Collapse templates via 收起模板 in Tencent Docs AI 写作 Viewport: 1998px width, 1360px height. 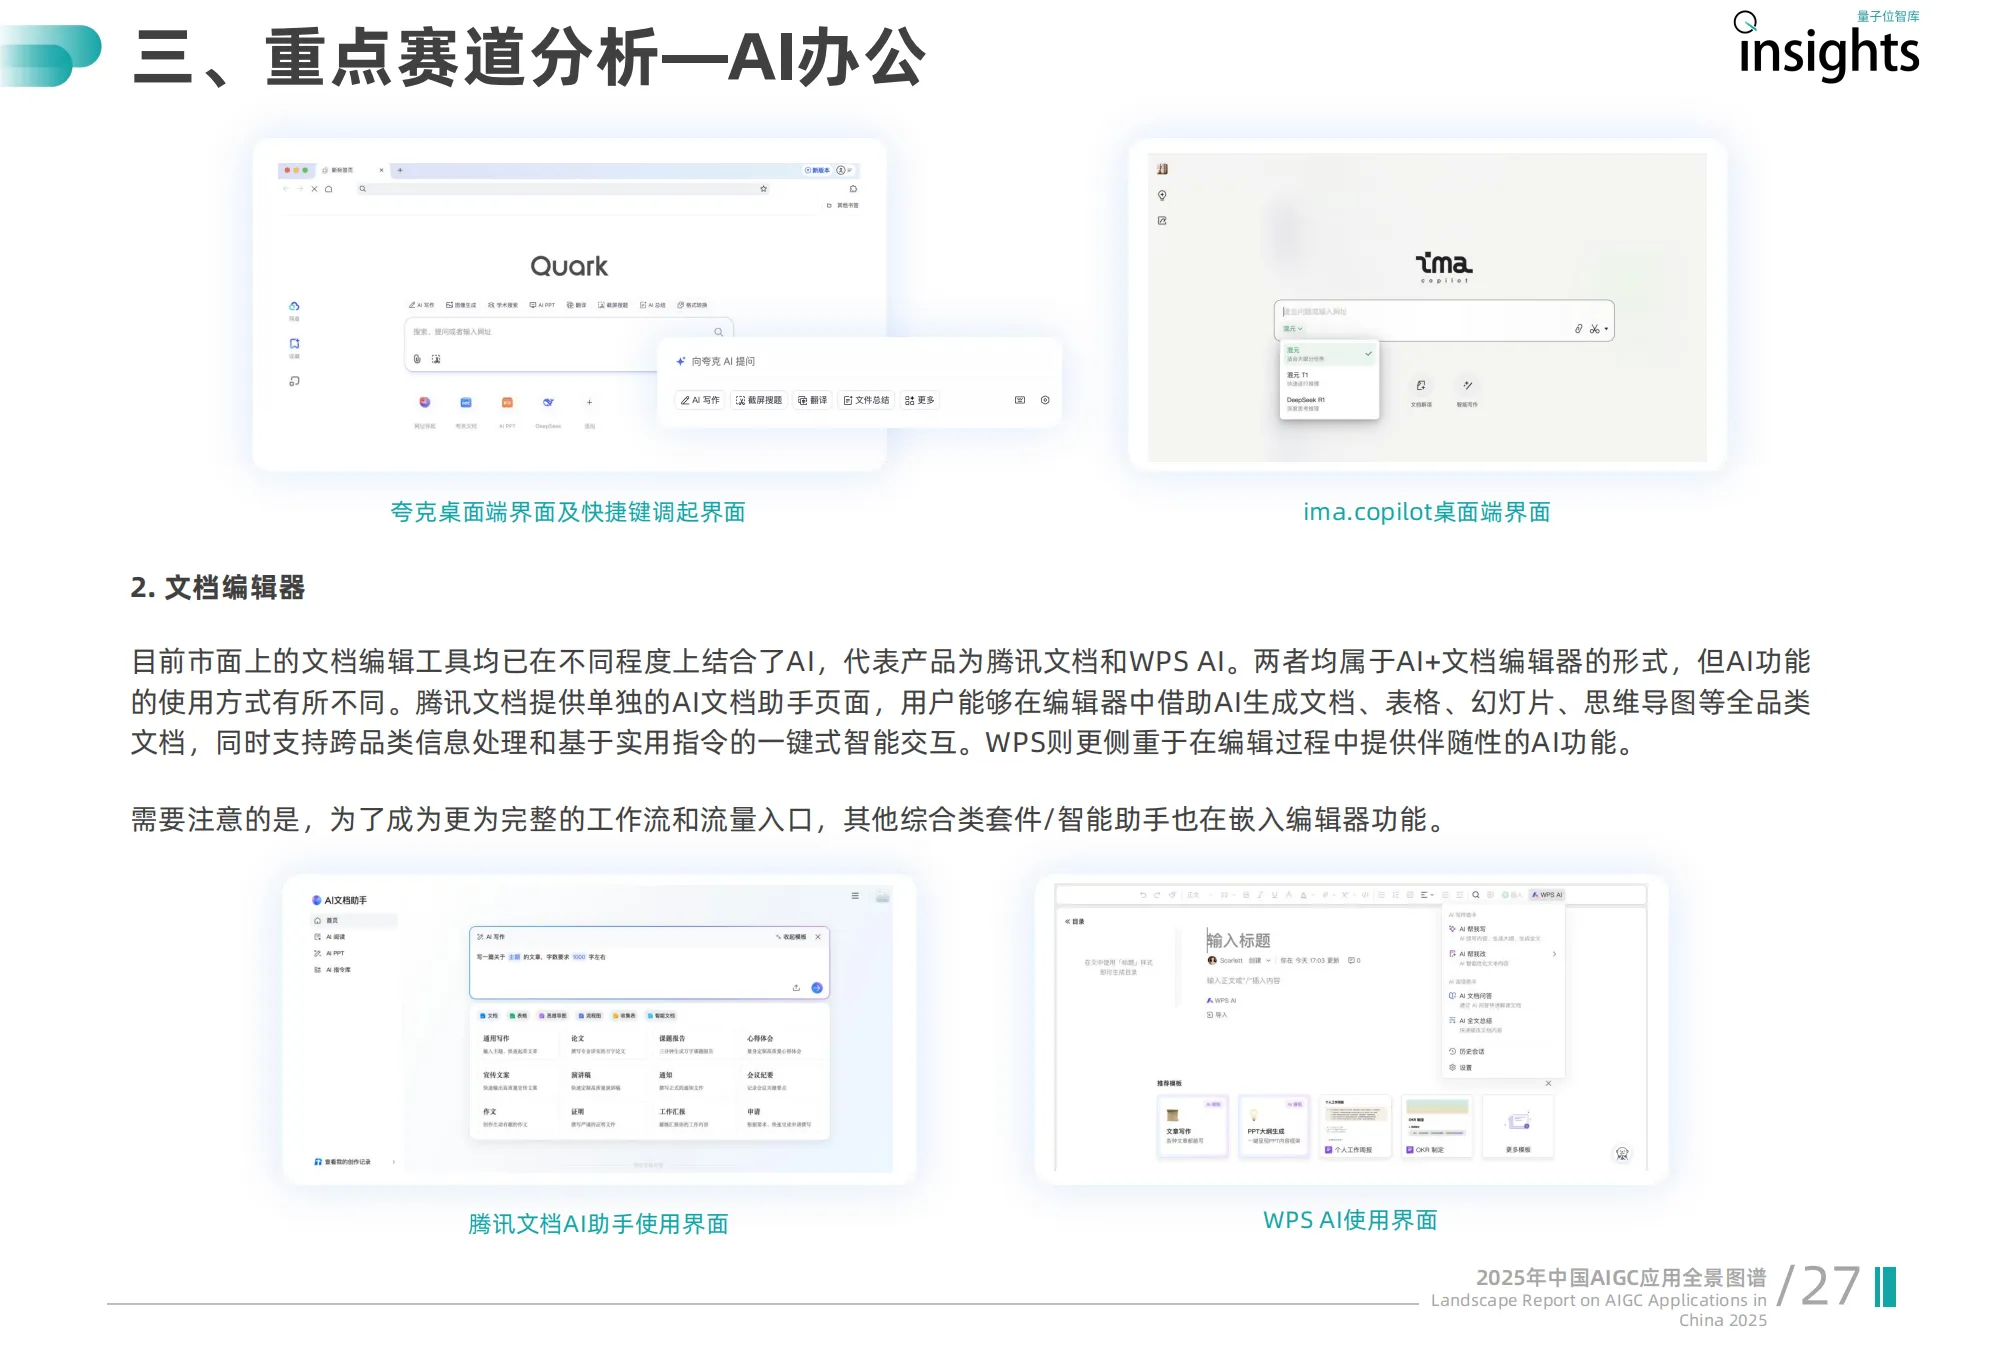pos(794,937)
